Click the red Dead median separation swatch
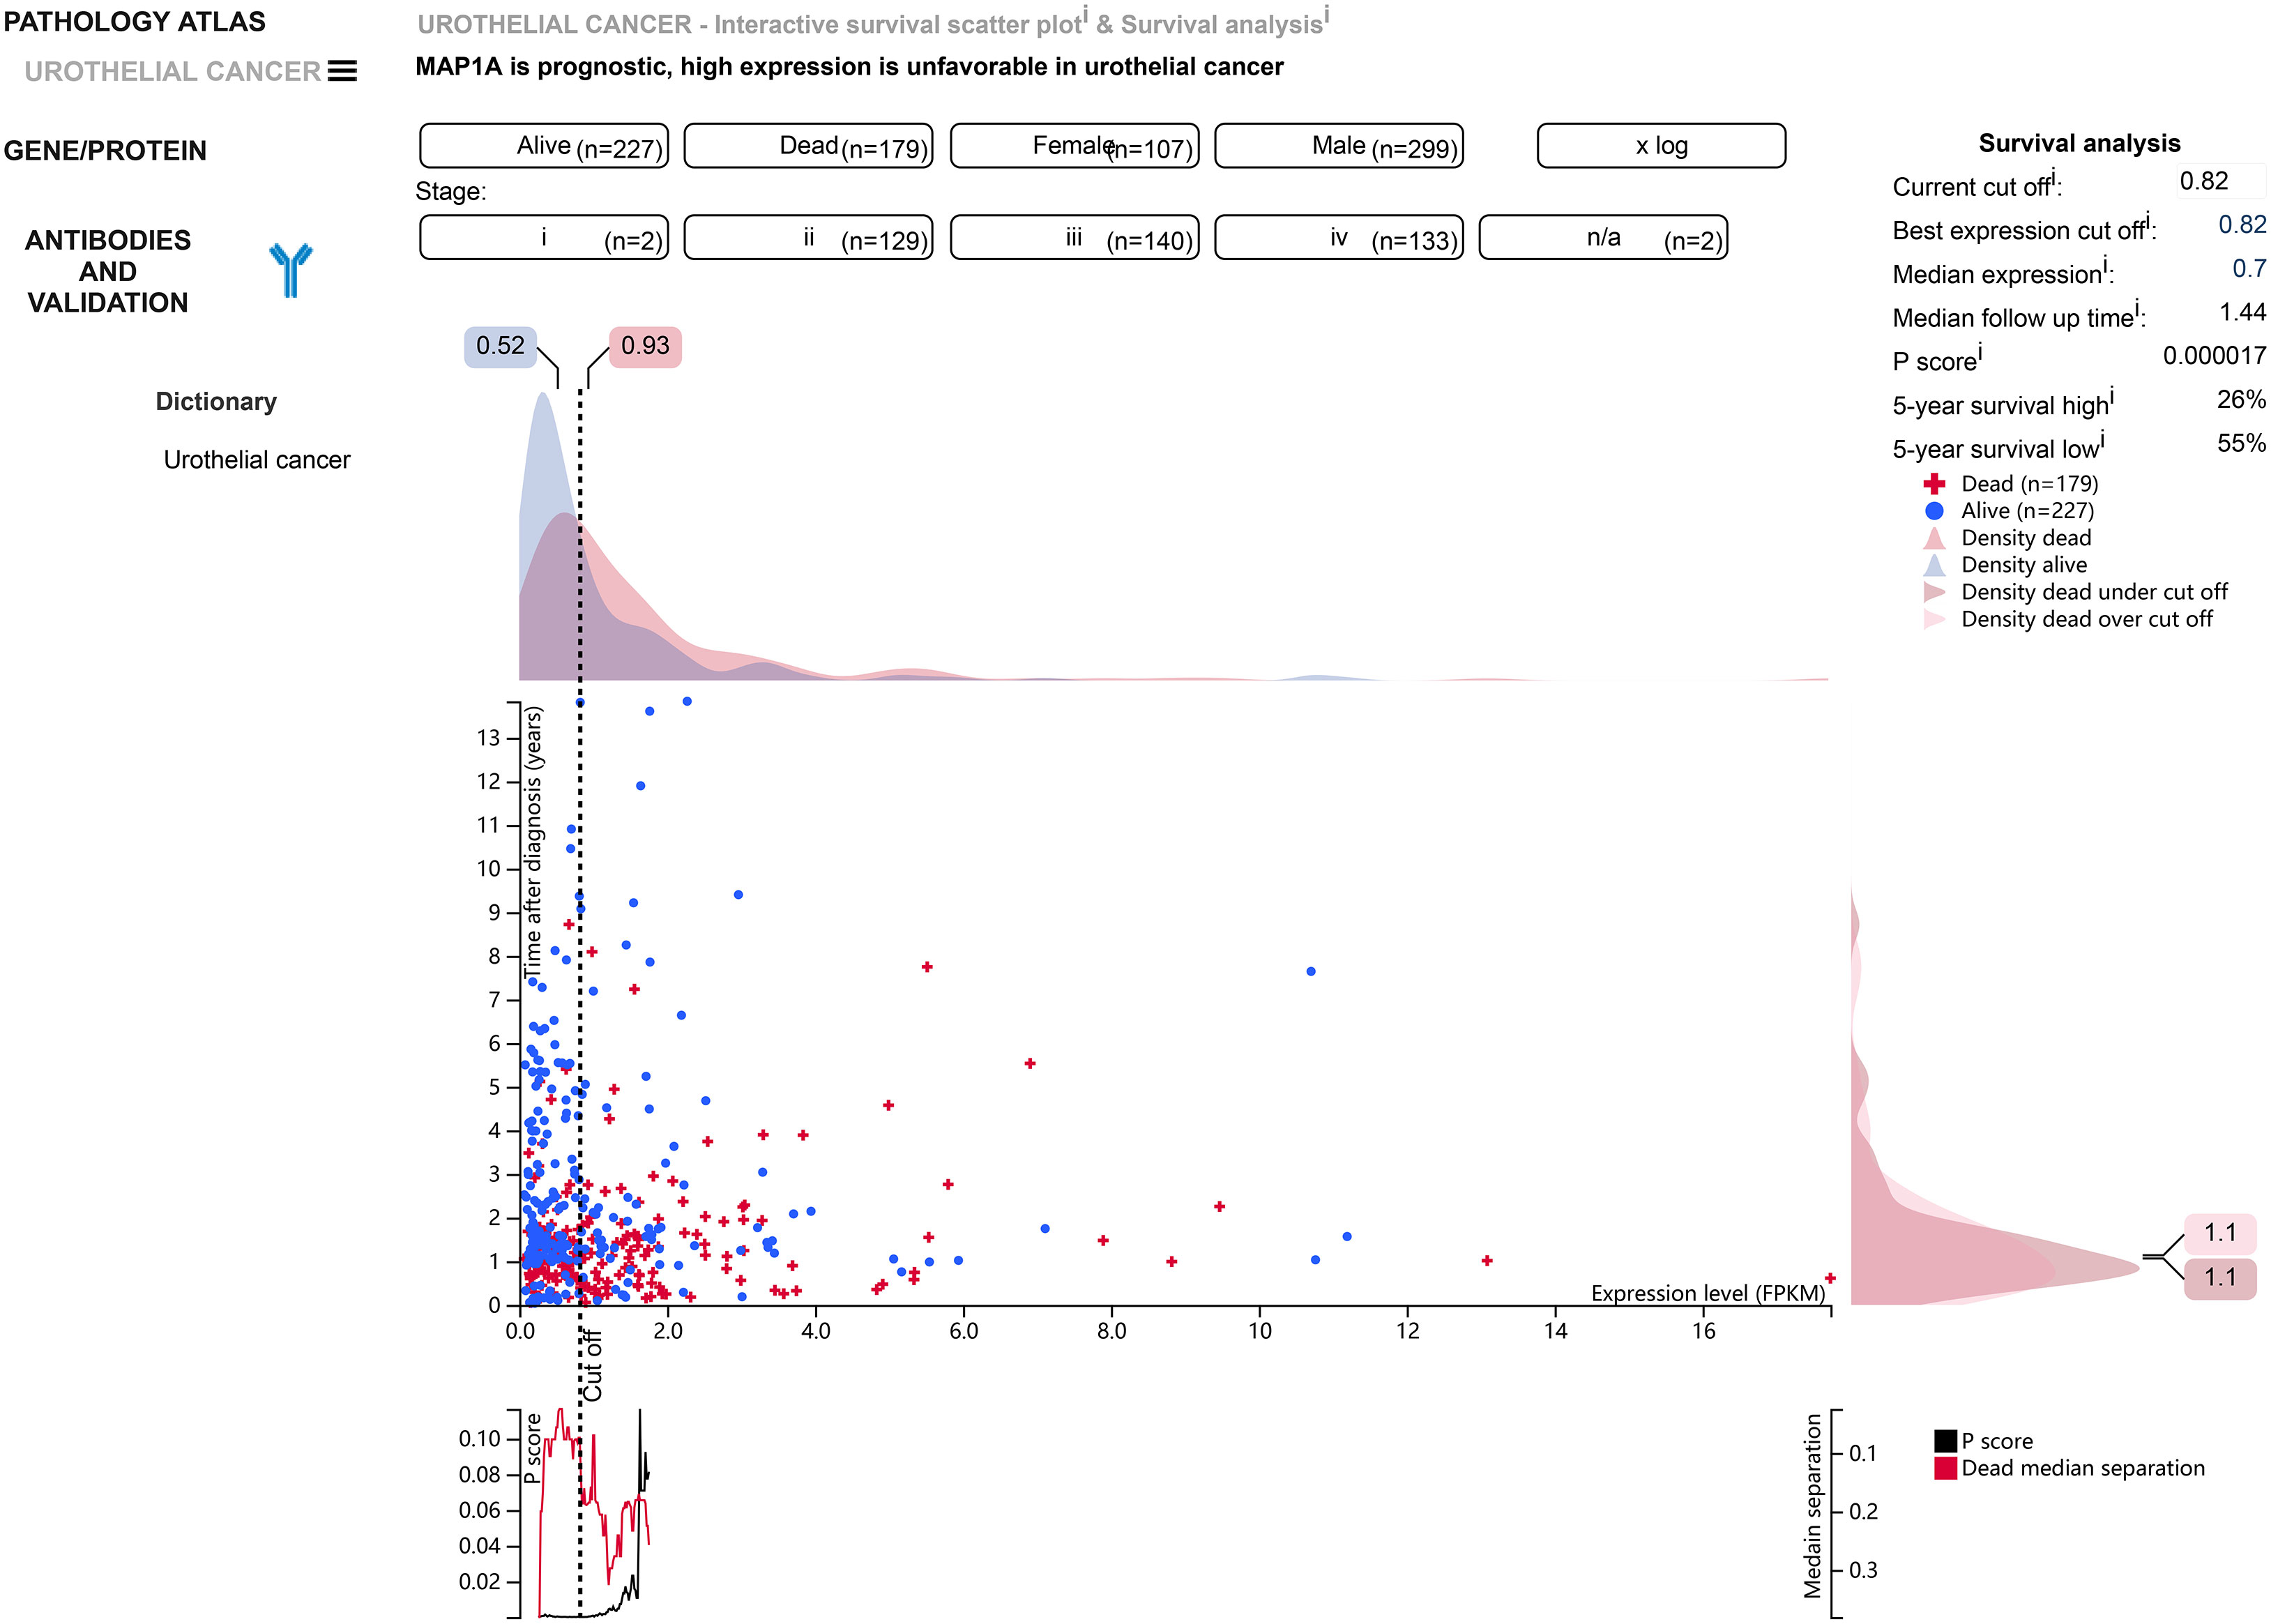The image size is (2271, 1624). pos(1945,1468)
